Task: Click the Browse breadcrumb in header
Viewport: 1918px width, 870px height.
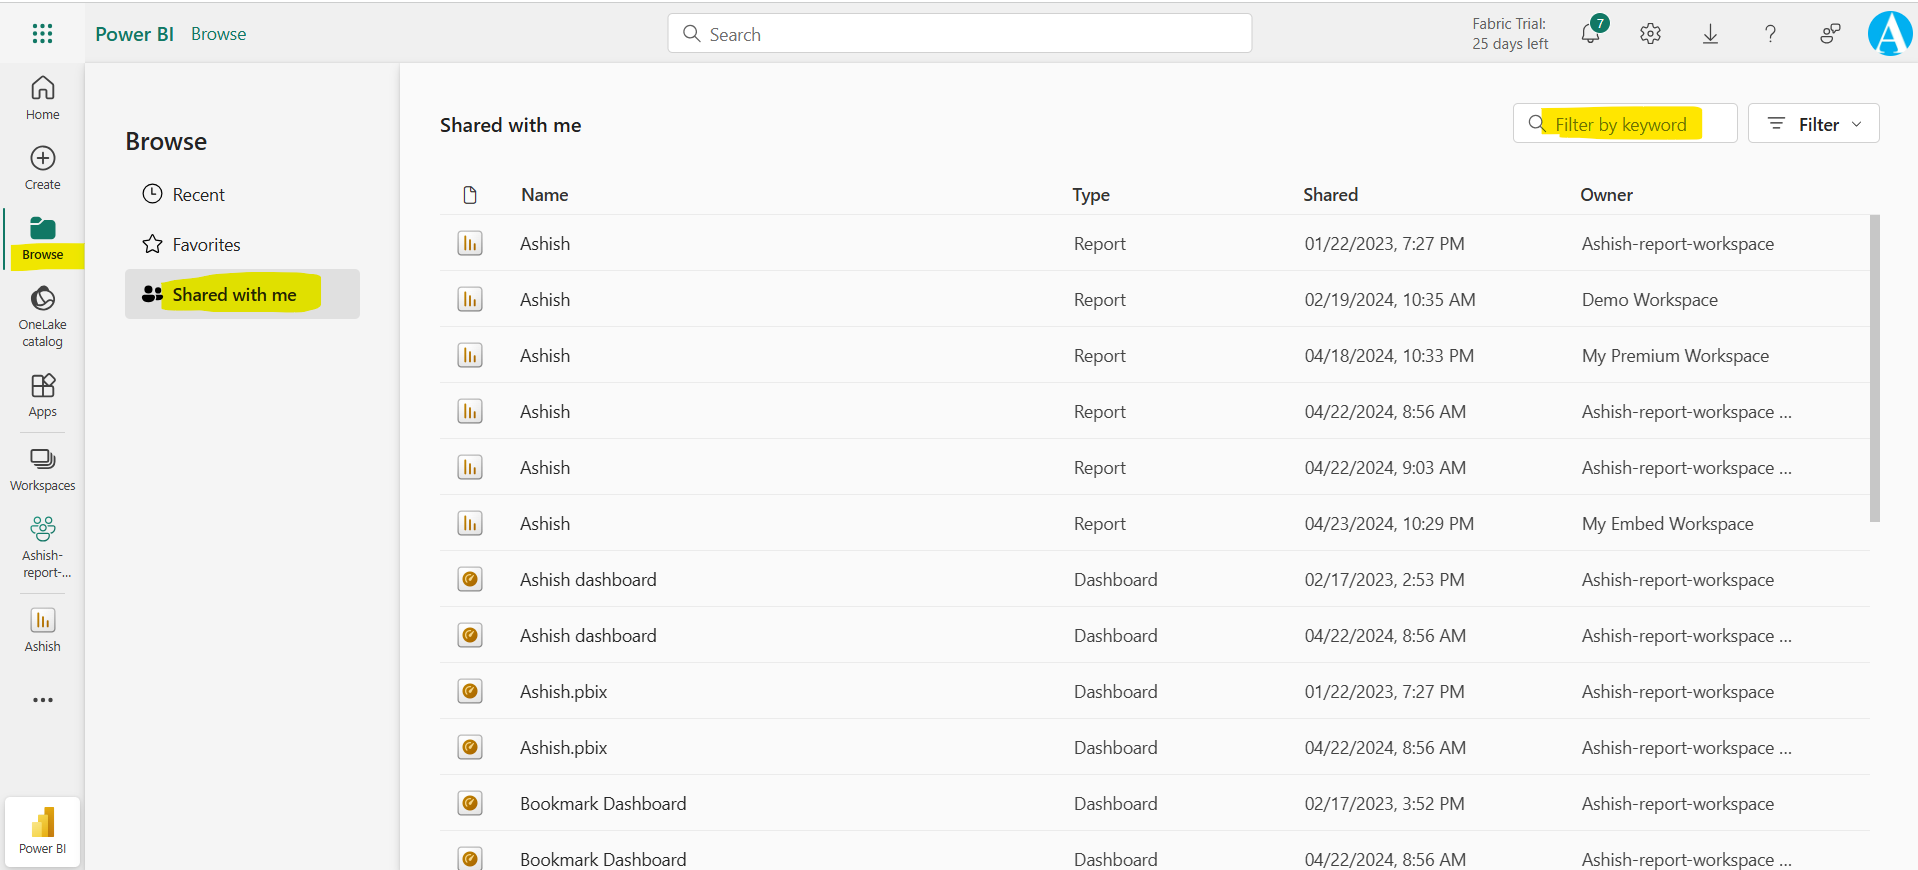Action: [218, 34]
